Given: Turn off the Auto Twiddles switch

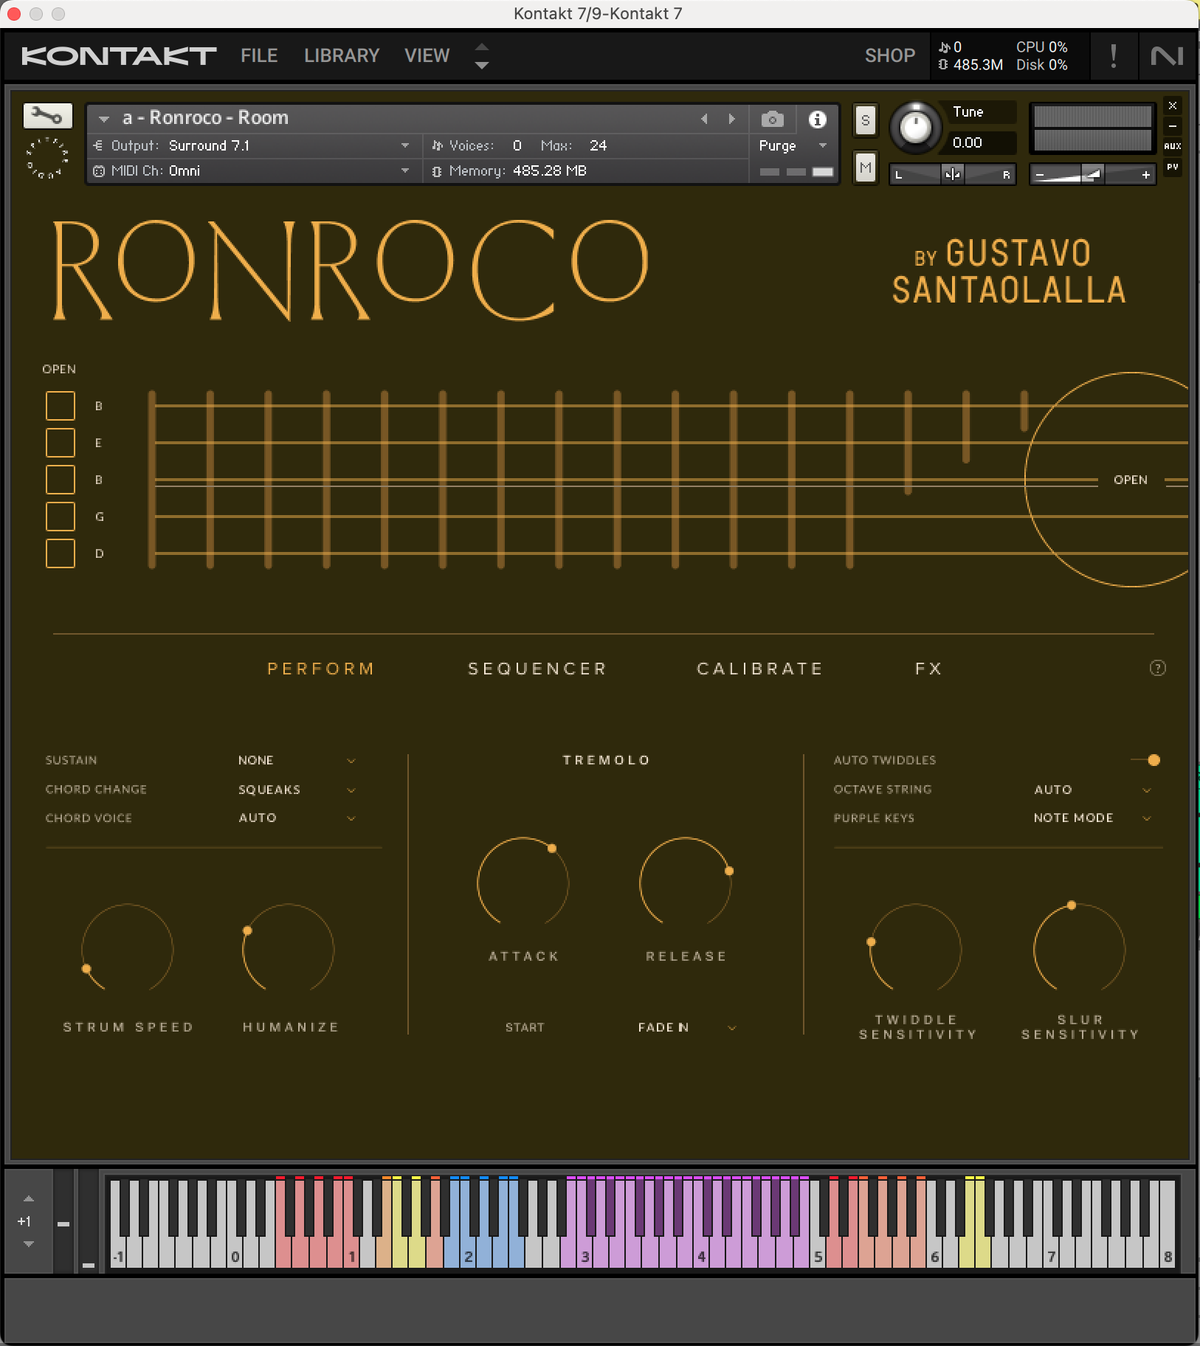Looking at the screenshot, I should (1145, 760).
